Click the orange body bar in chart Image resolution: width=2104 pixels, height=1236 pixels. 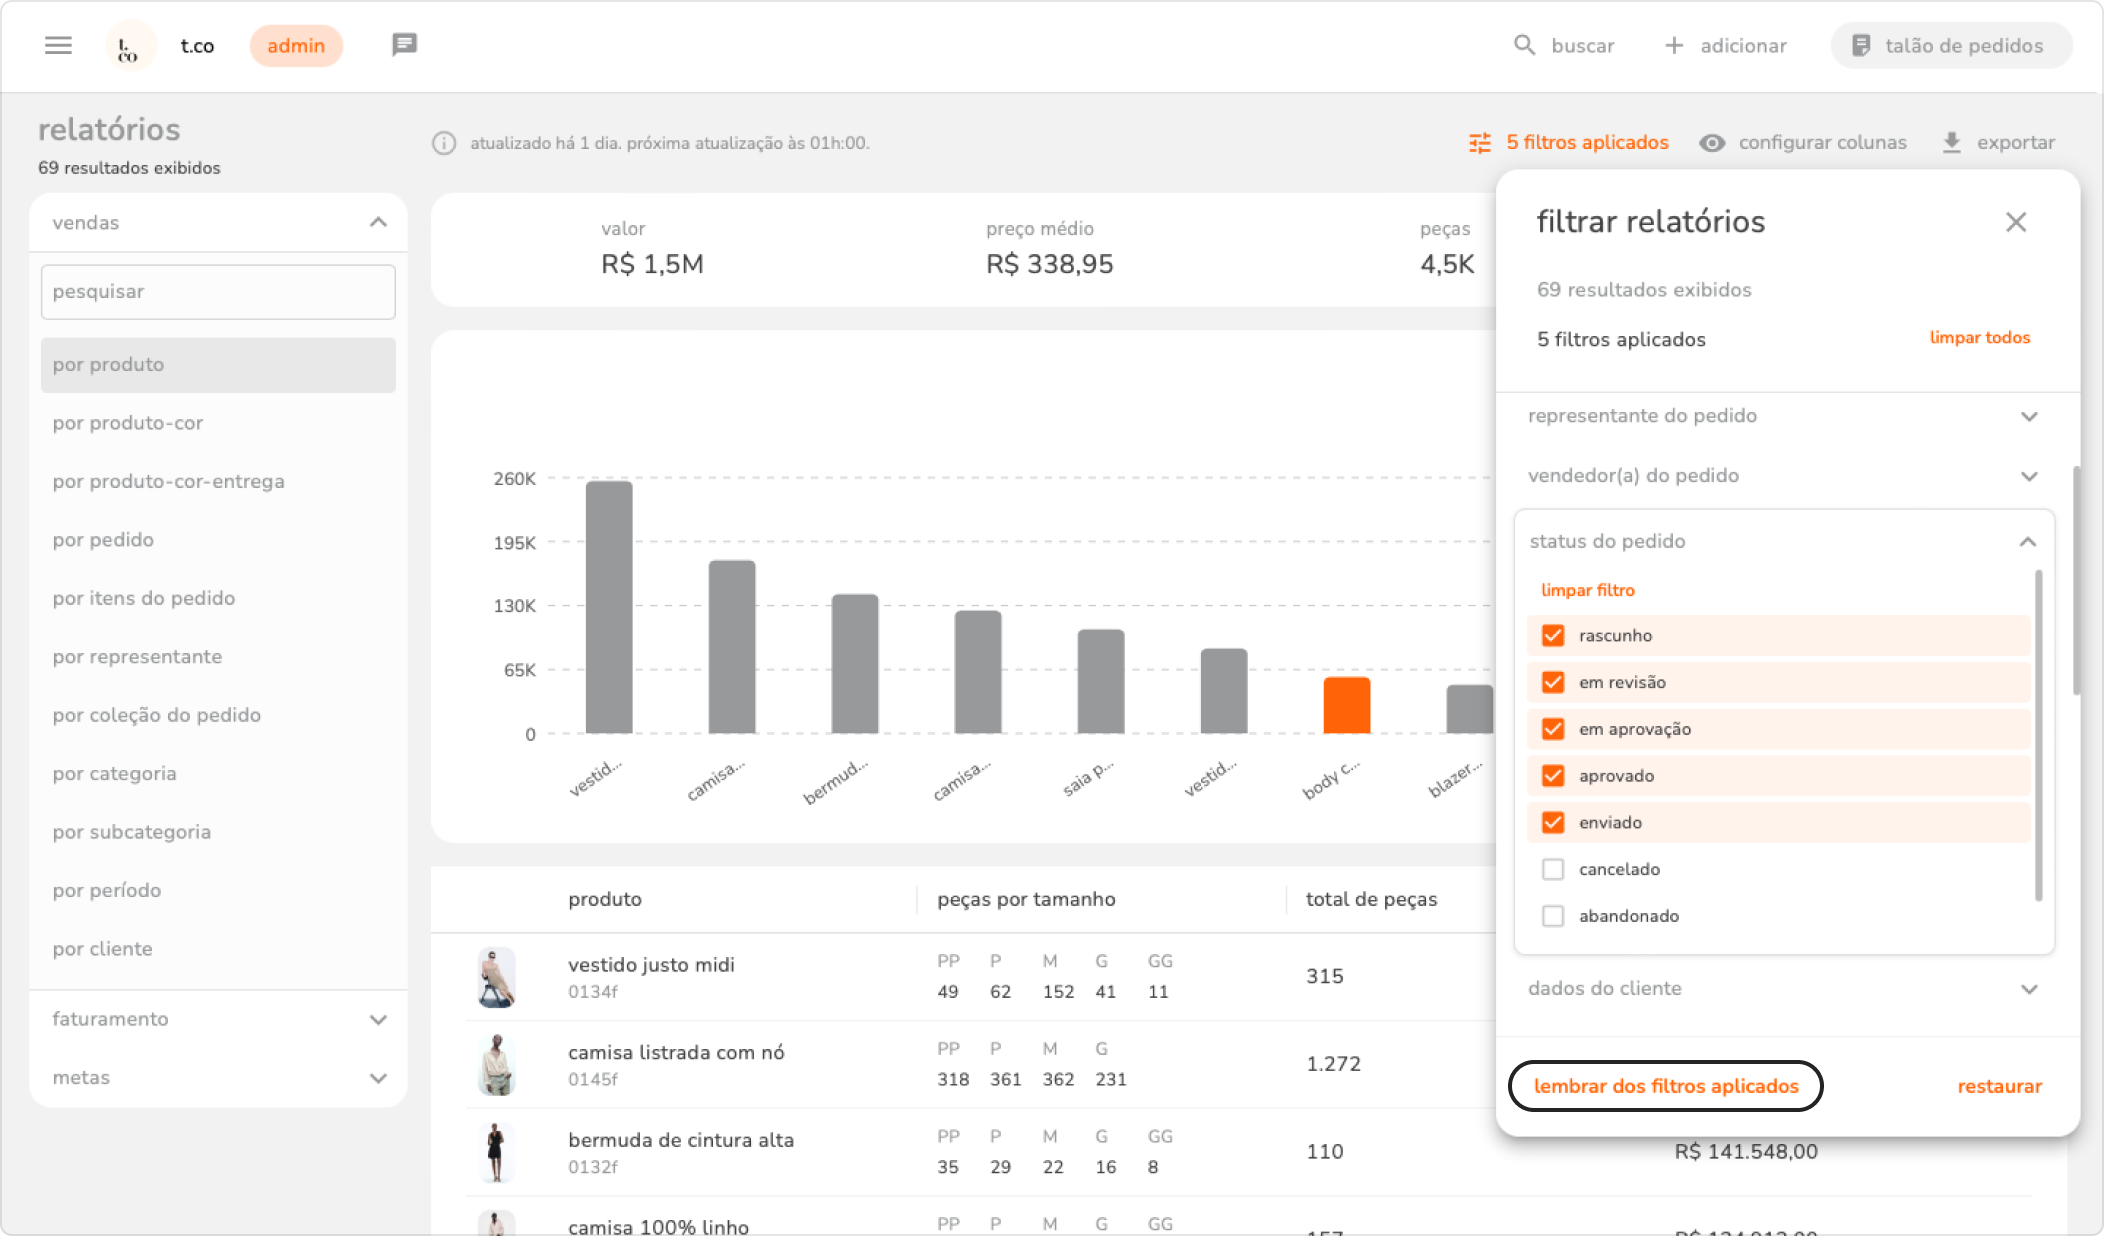pos(1346,705)
